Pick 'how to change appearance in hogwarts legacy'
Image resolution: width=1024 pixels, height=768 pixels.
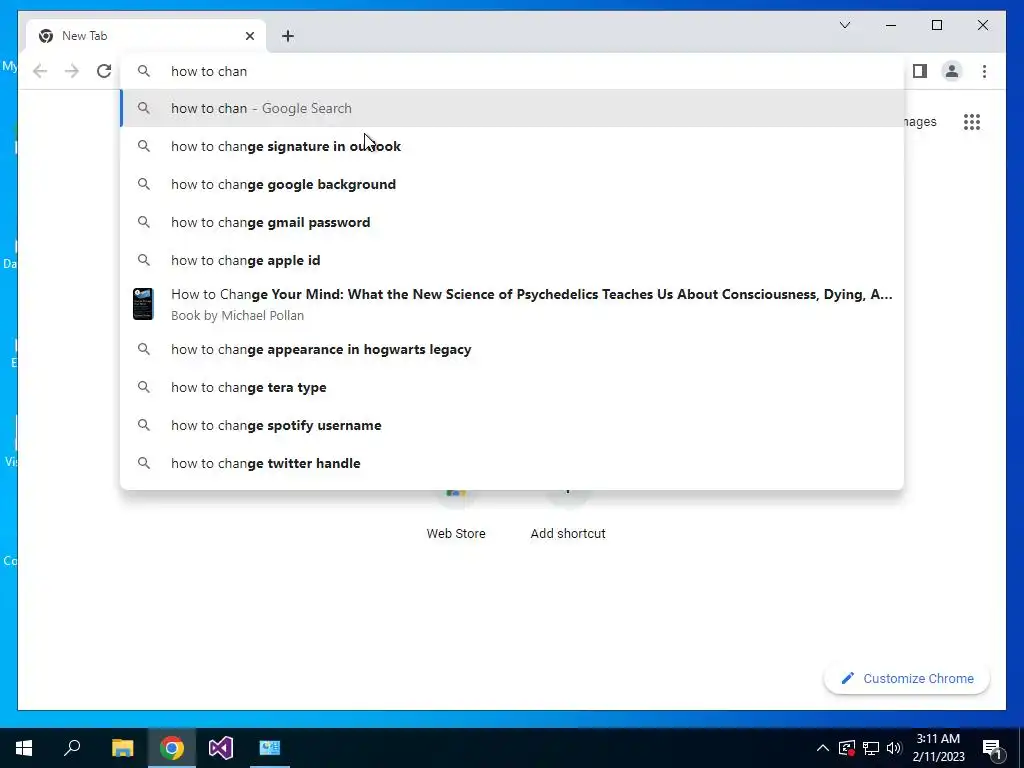512,349
